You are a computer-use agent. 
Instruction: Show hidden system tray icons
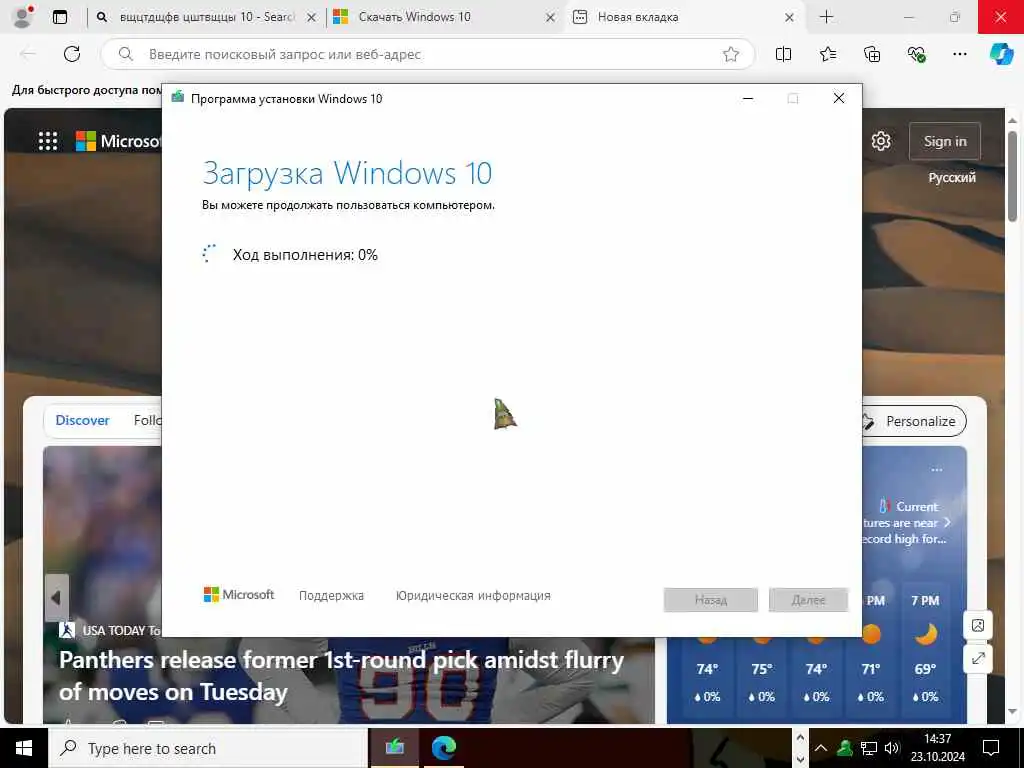click(x=821, y=748)
